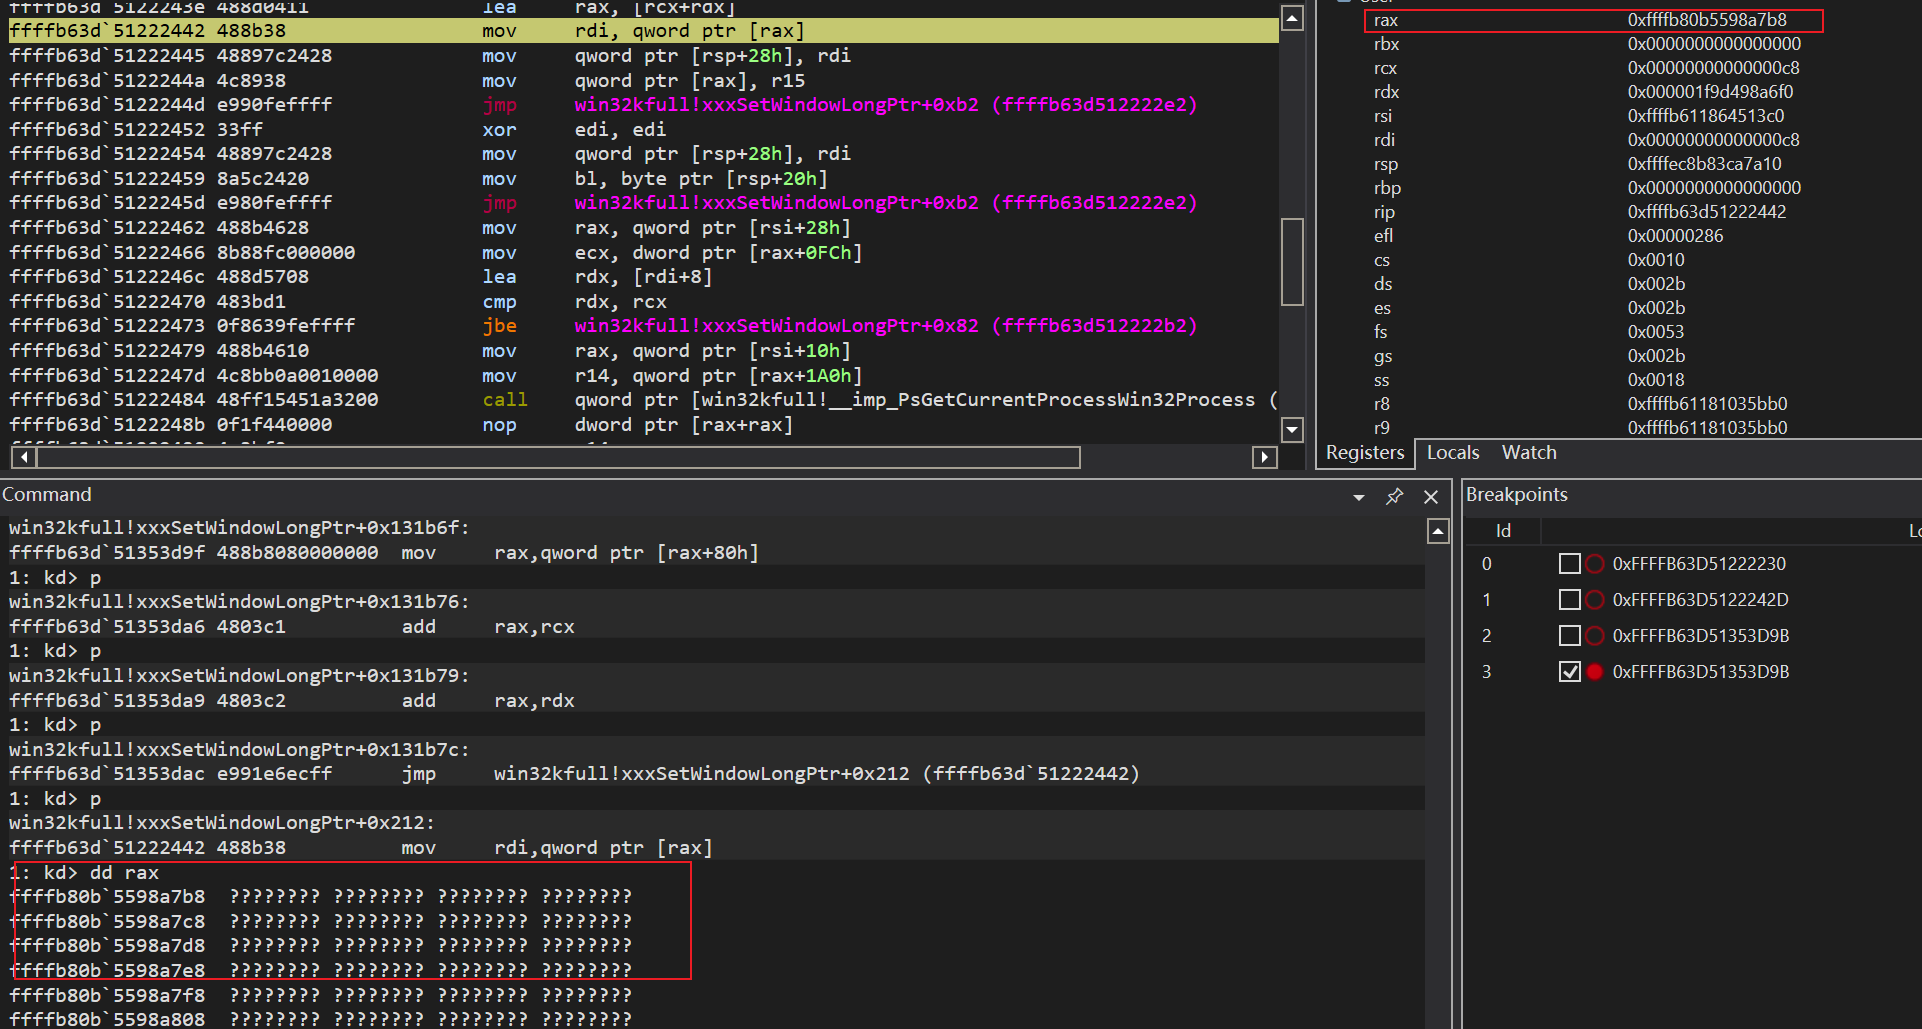Select breakpoint address 0xFFFFB63D51222230

tap(1699, 564)
